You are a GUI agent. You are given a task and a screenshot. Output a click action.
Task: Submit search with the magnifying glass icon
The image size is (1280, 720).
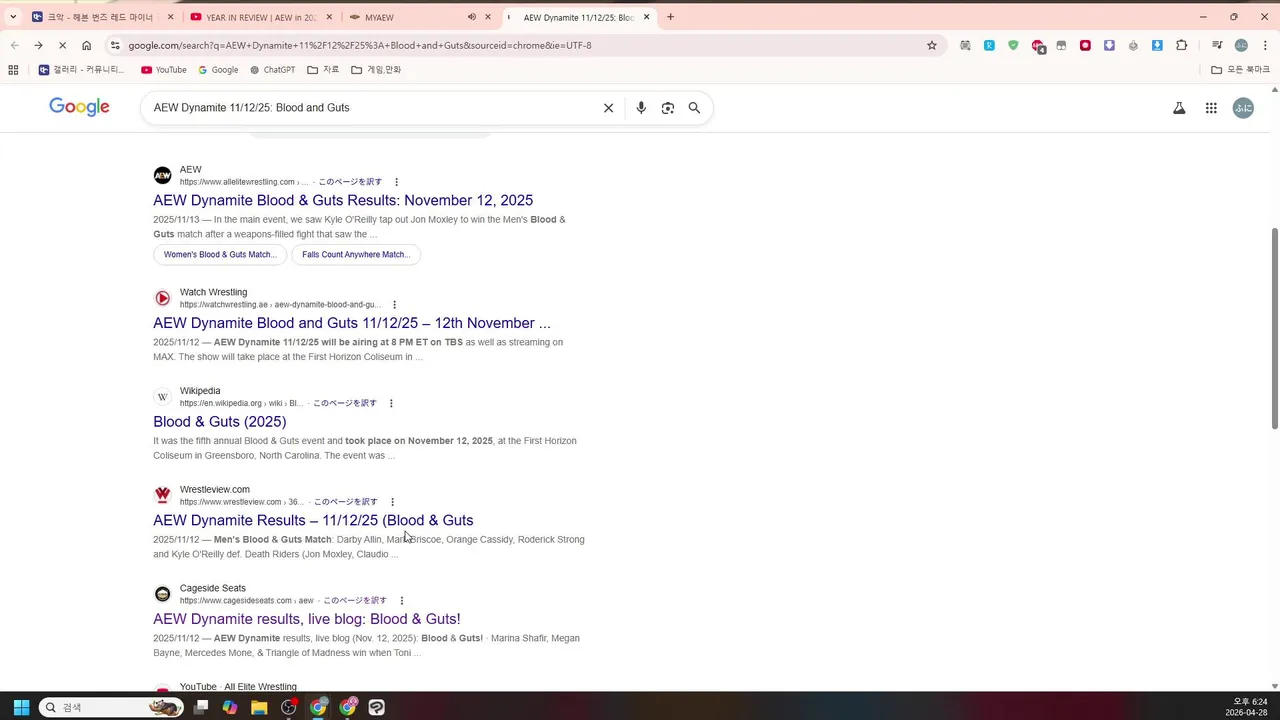694,108
